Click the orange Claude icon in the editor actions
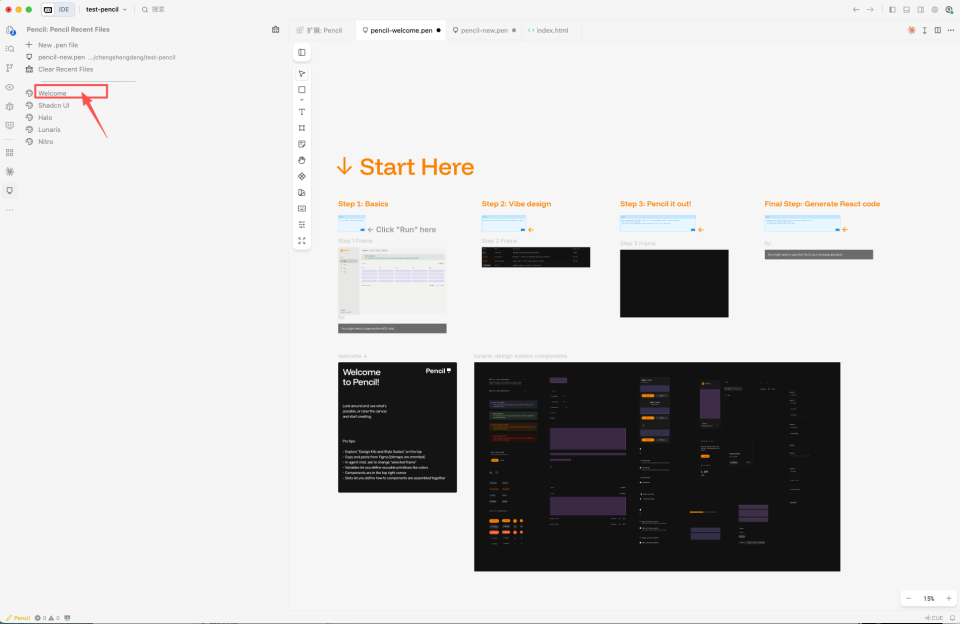The width and height of the screenshot is (960, 624). coord(912,30)
